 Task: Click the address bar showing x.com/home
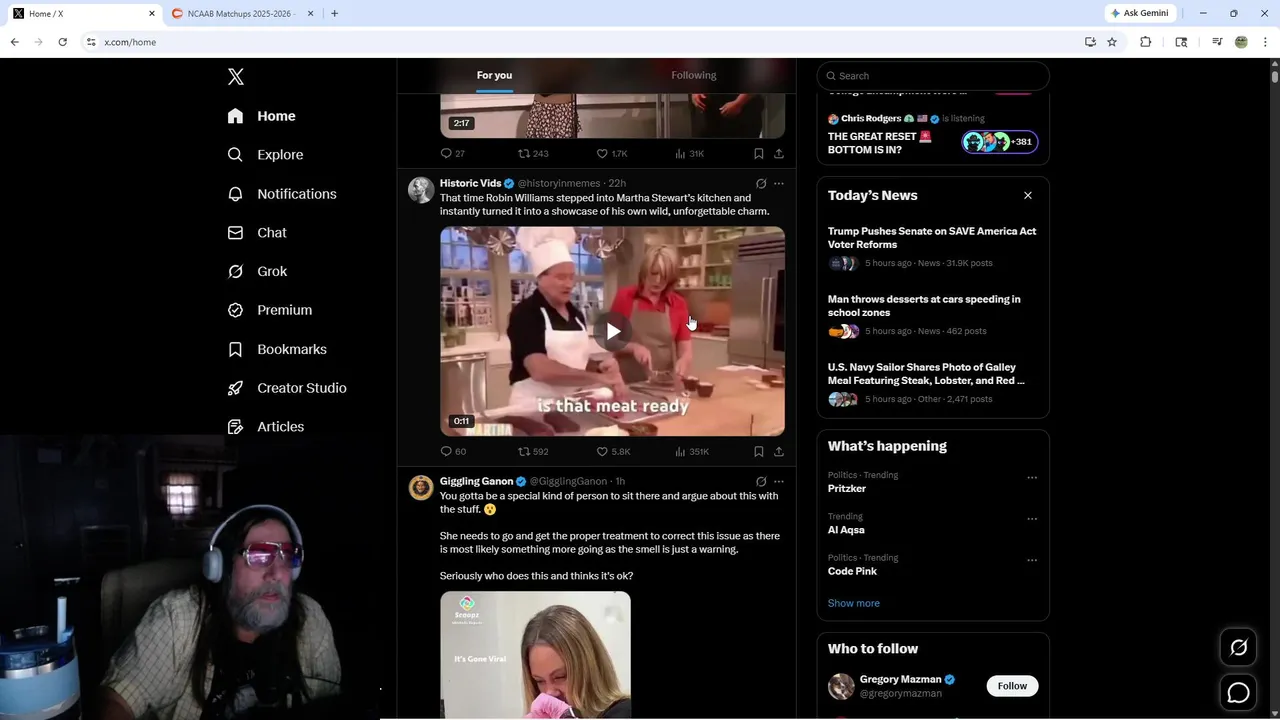click(x=583, y=42)
